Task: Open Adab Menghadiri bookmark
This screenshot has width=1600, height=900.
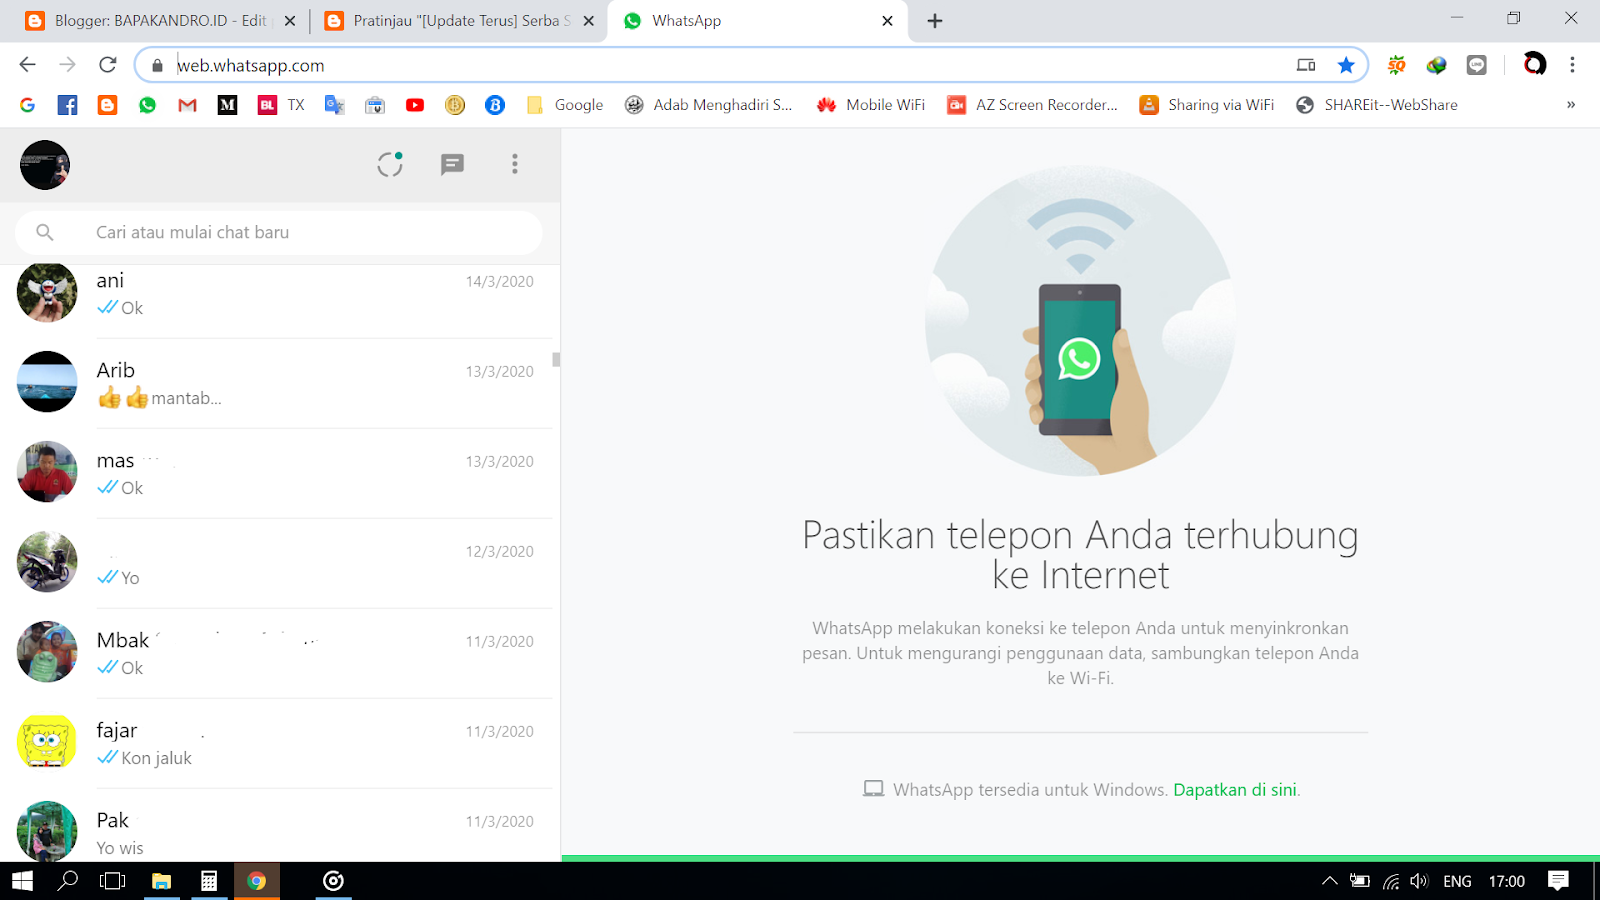Action: click(x=708, y=105)
